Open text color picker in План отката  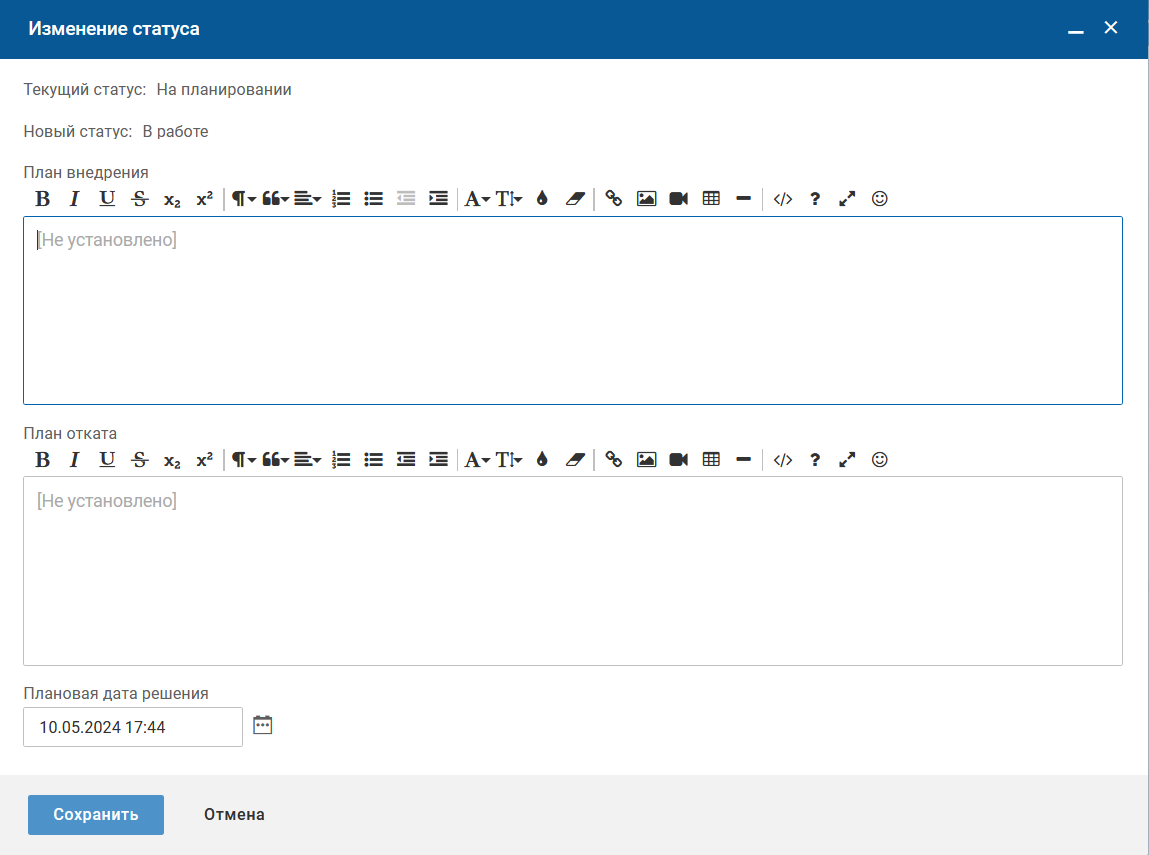point(542,460)
